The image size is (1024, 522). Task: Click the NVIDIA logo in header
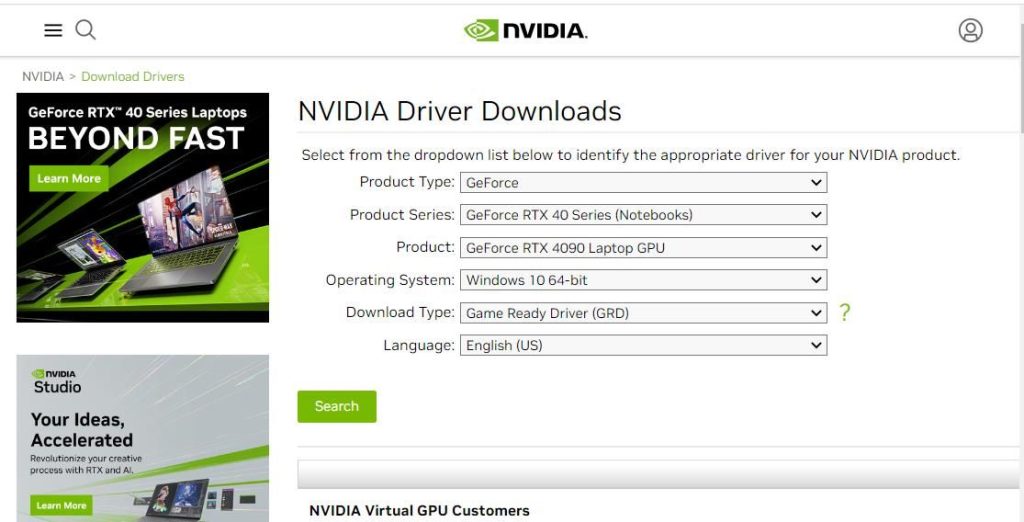[x=525, y=31]
